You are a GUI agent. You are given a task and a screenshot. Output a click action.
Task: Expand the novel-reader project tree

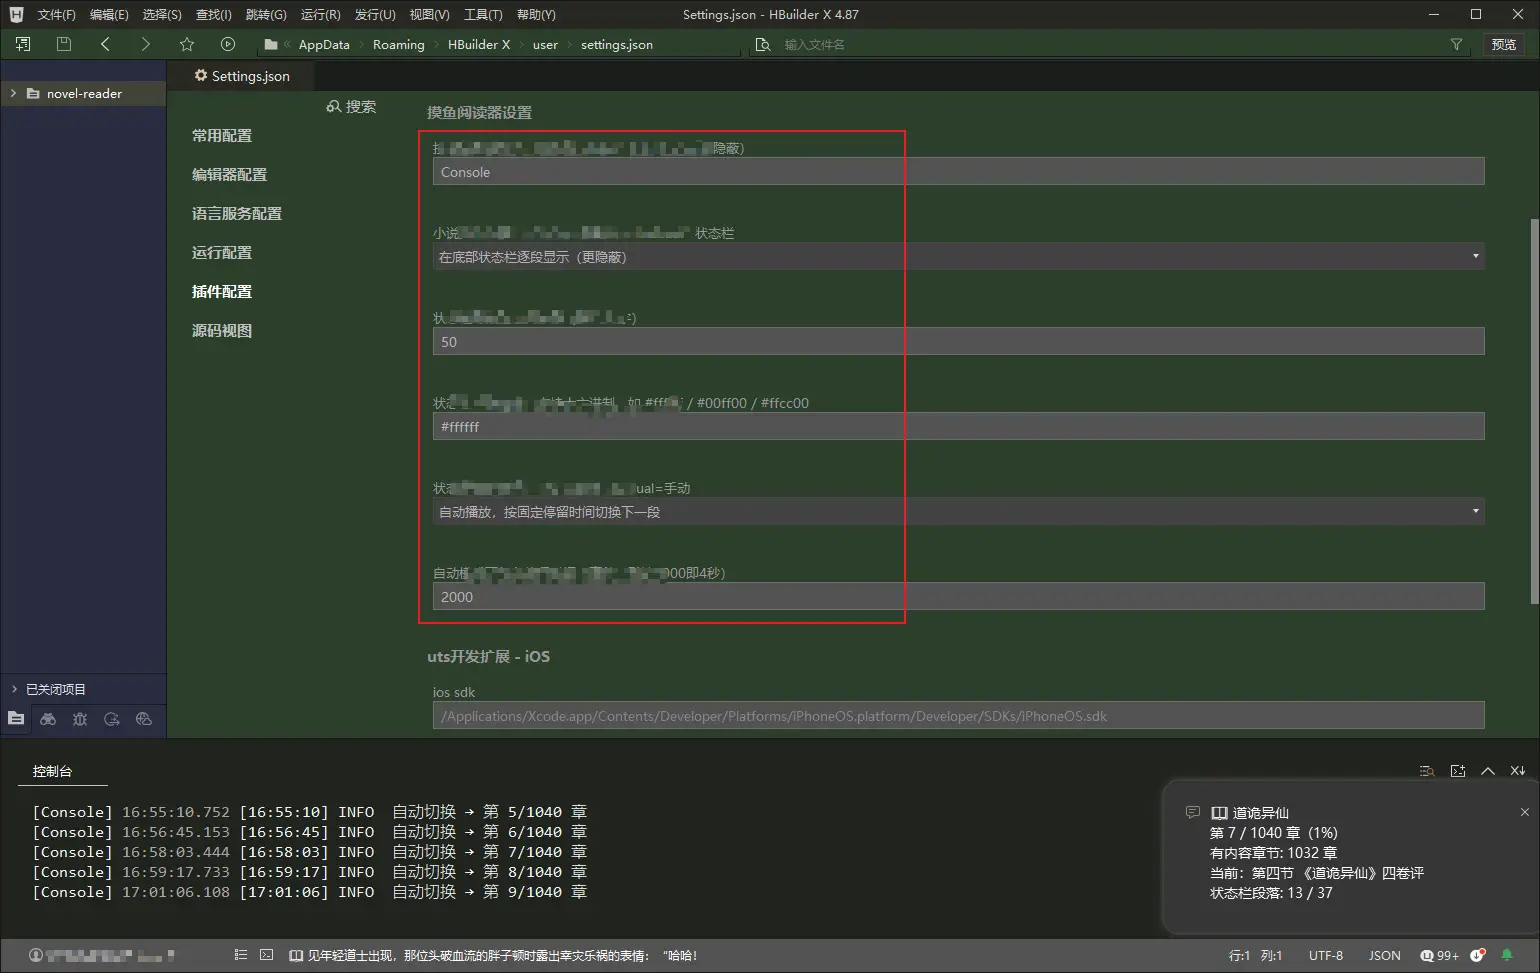click(13, 93)
